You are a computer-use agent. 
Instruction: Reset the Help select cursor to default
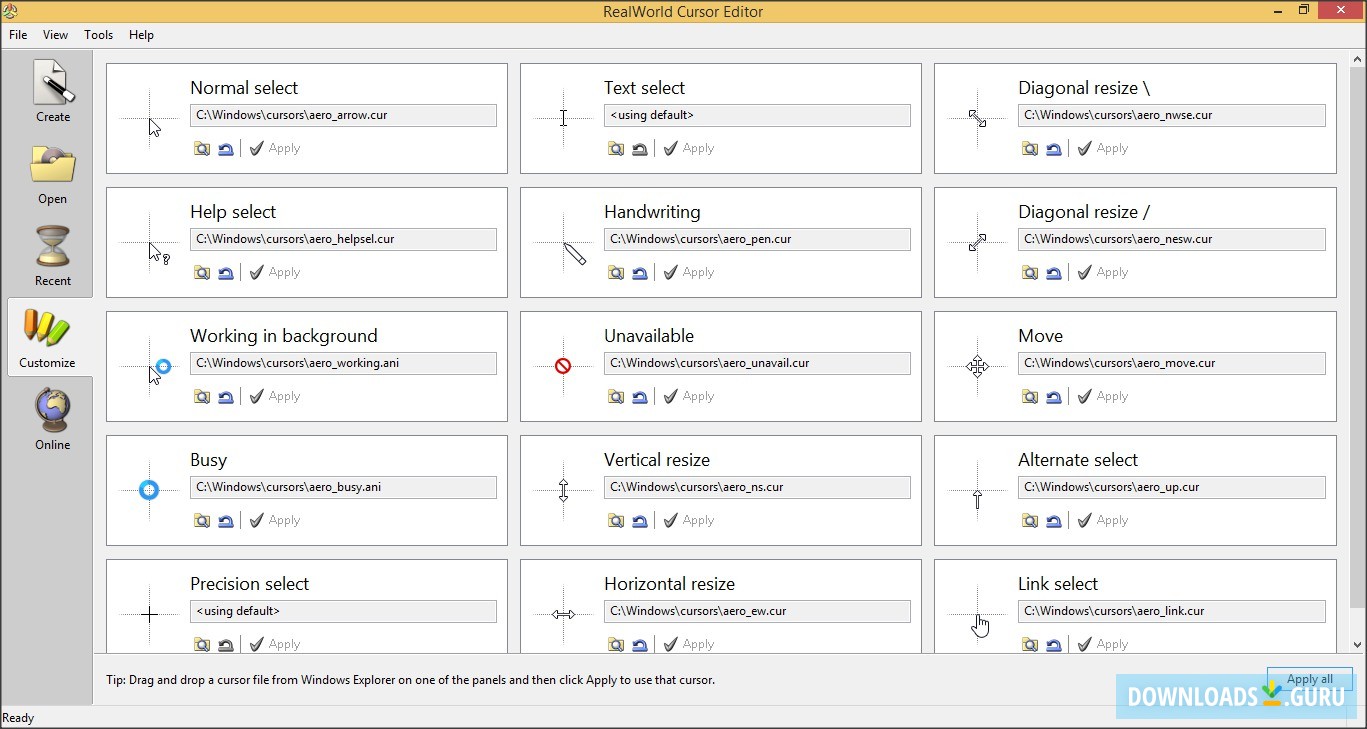point(225,271)
